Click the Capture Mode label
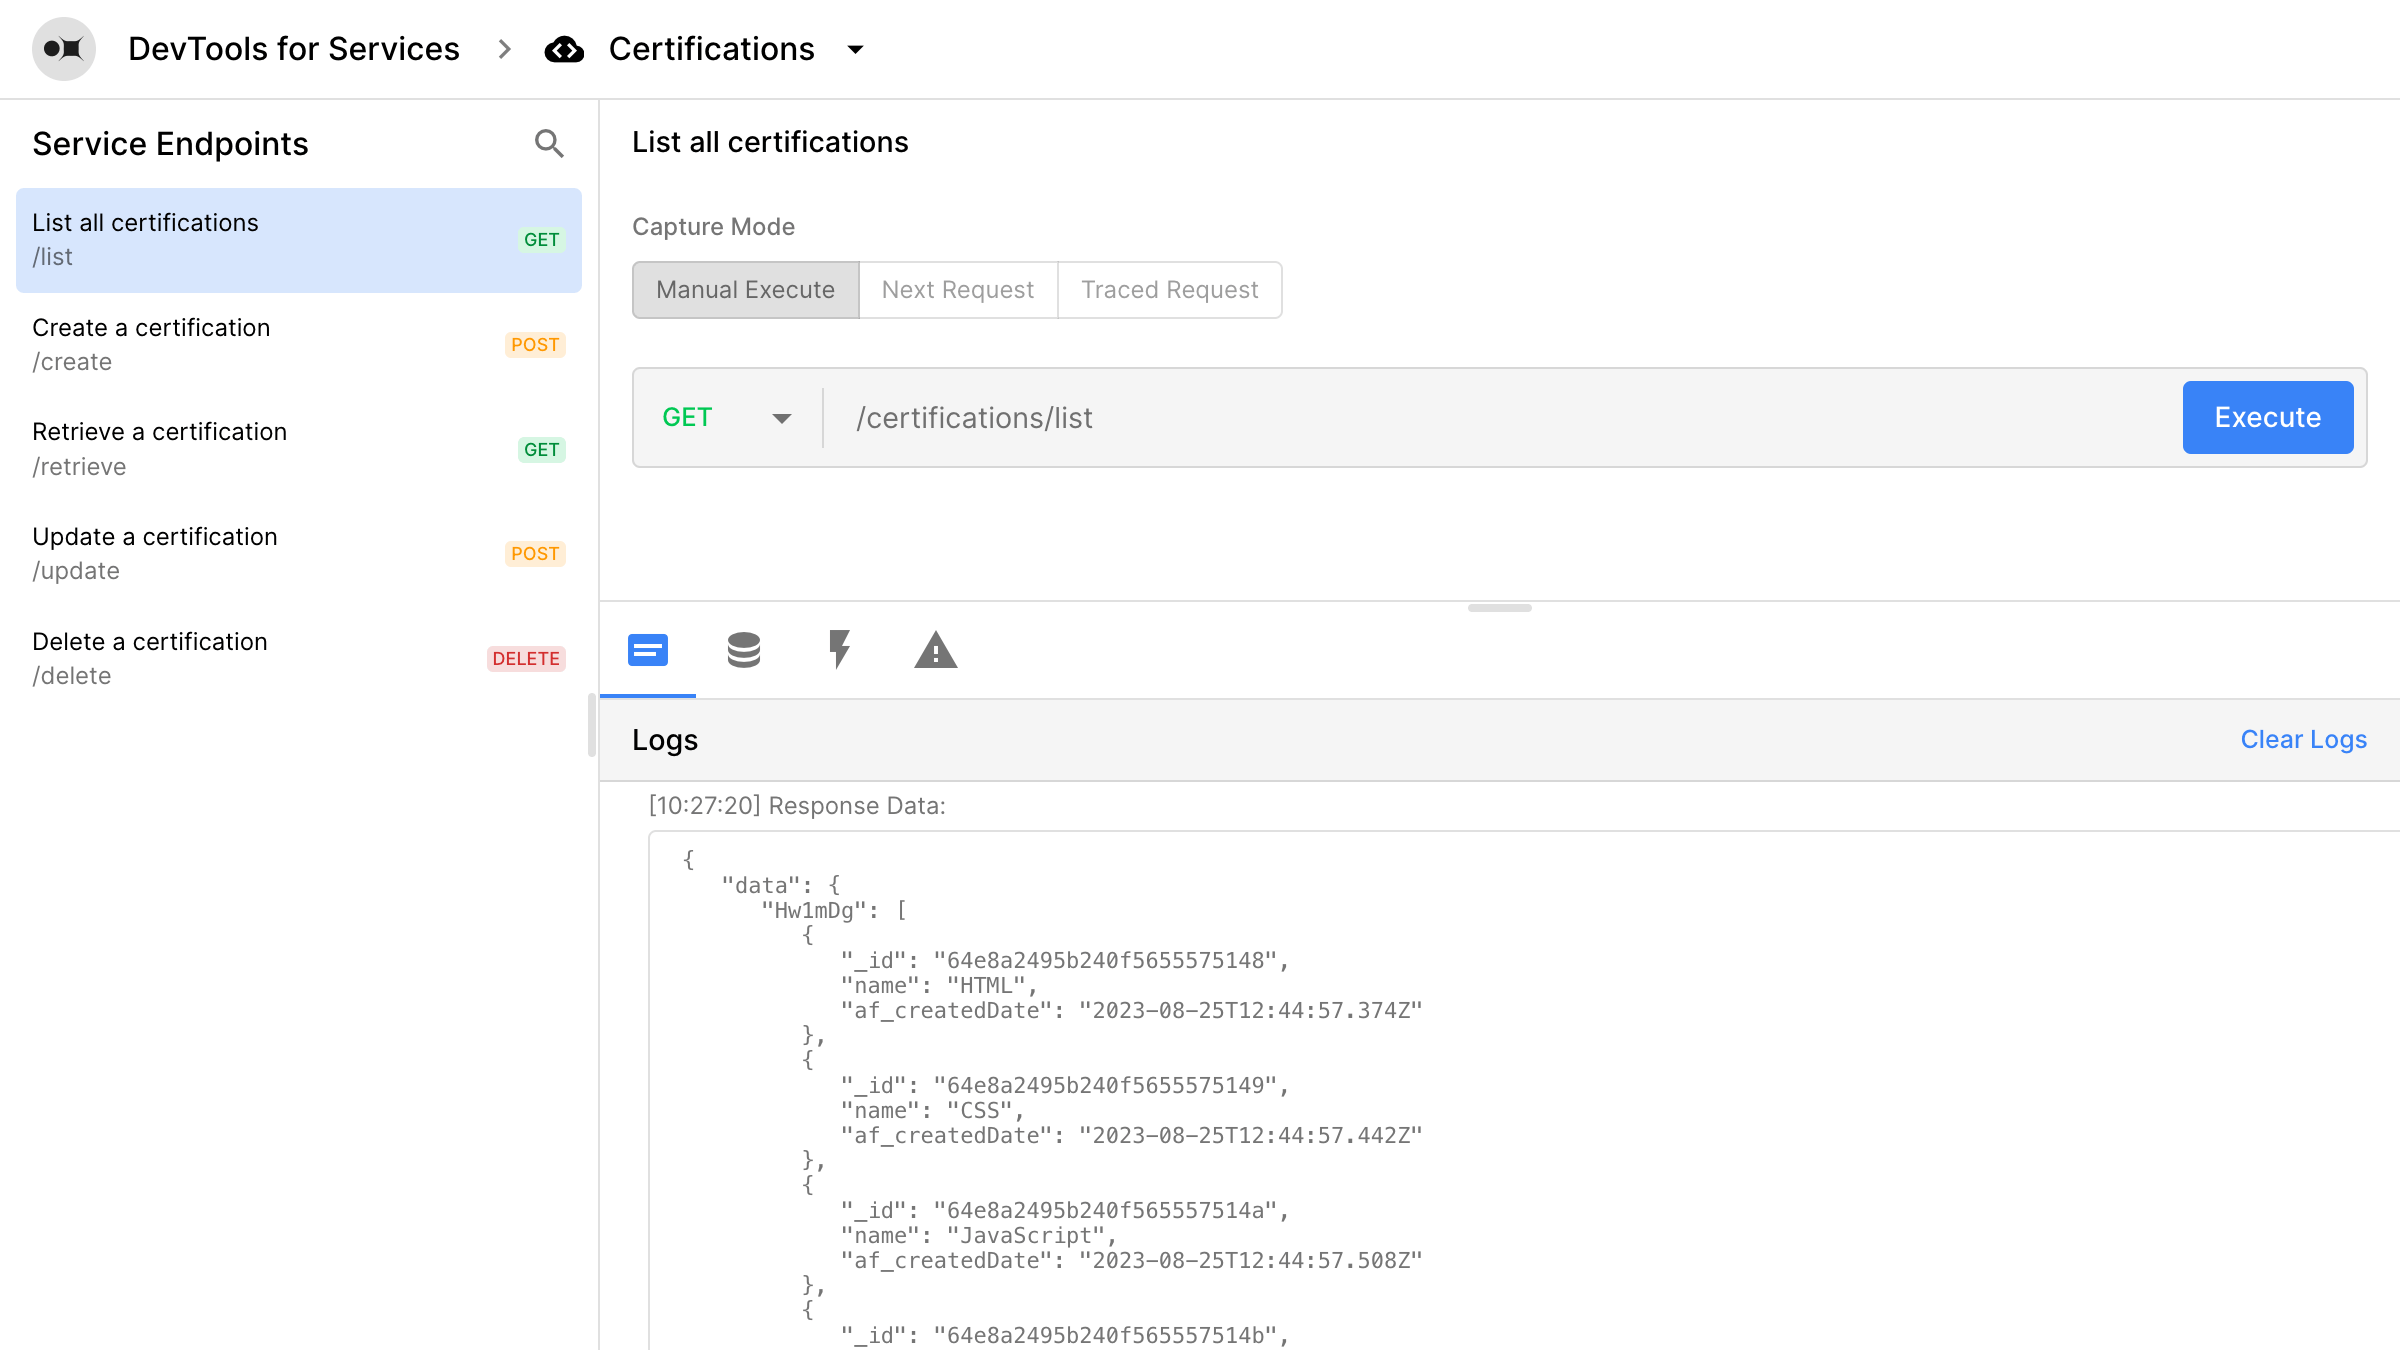Image resolution: width=2400 pixels, height=1350 pixels. coord(714,227)
